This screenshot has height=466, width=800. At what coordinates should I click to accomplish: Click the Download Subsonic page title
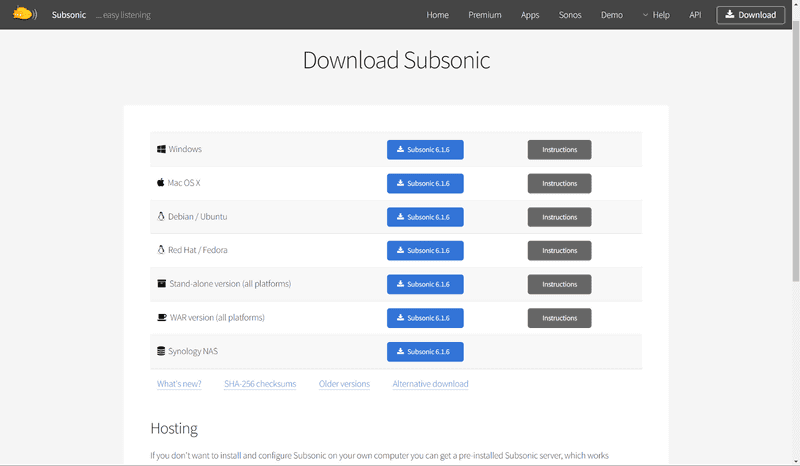coord(396,60)
